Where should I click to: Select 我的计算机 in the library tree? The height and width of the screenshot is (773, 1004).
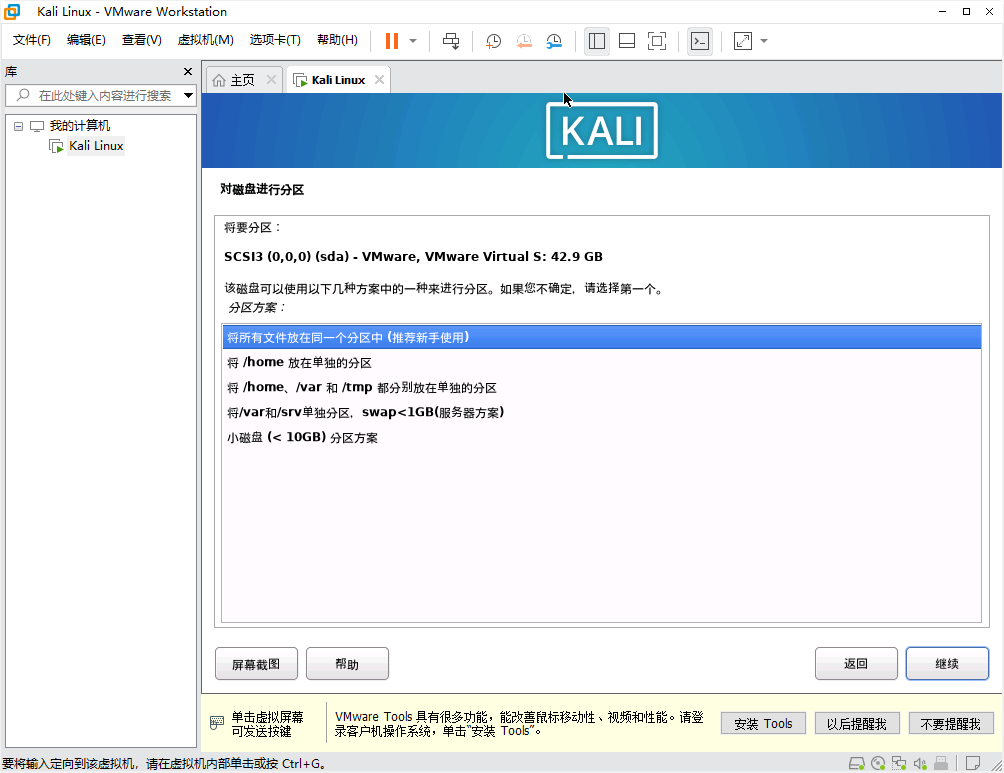click(x=79, y=126)
